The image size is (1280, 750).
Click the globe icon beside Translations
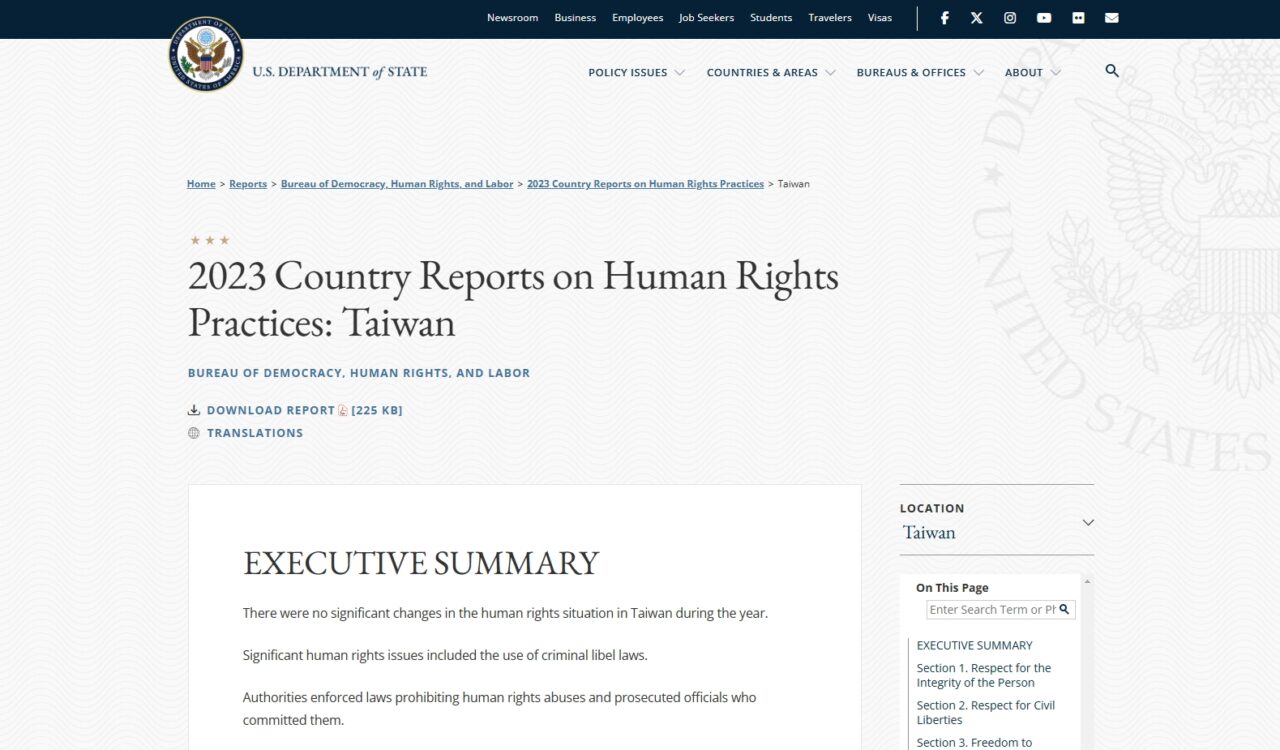coord(194,433)
